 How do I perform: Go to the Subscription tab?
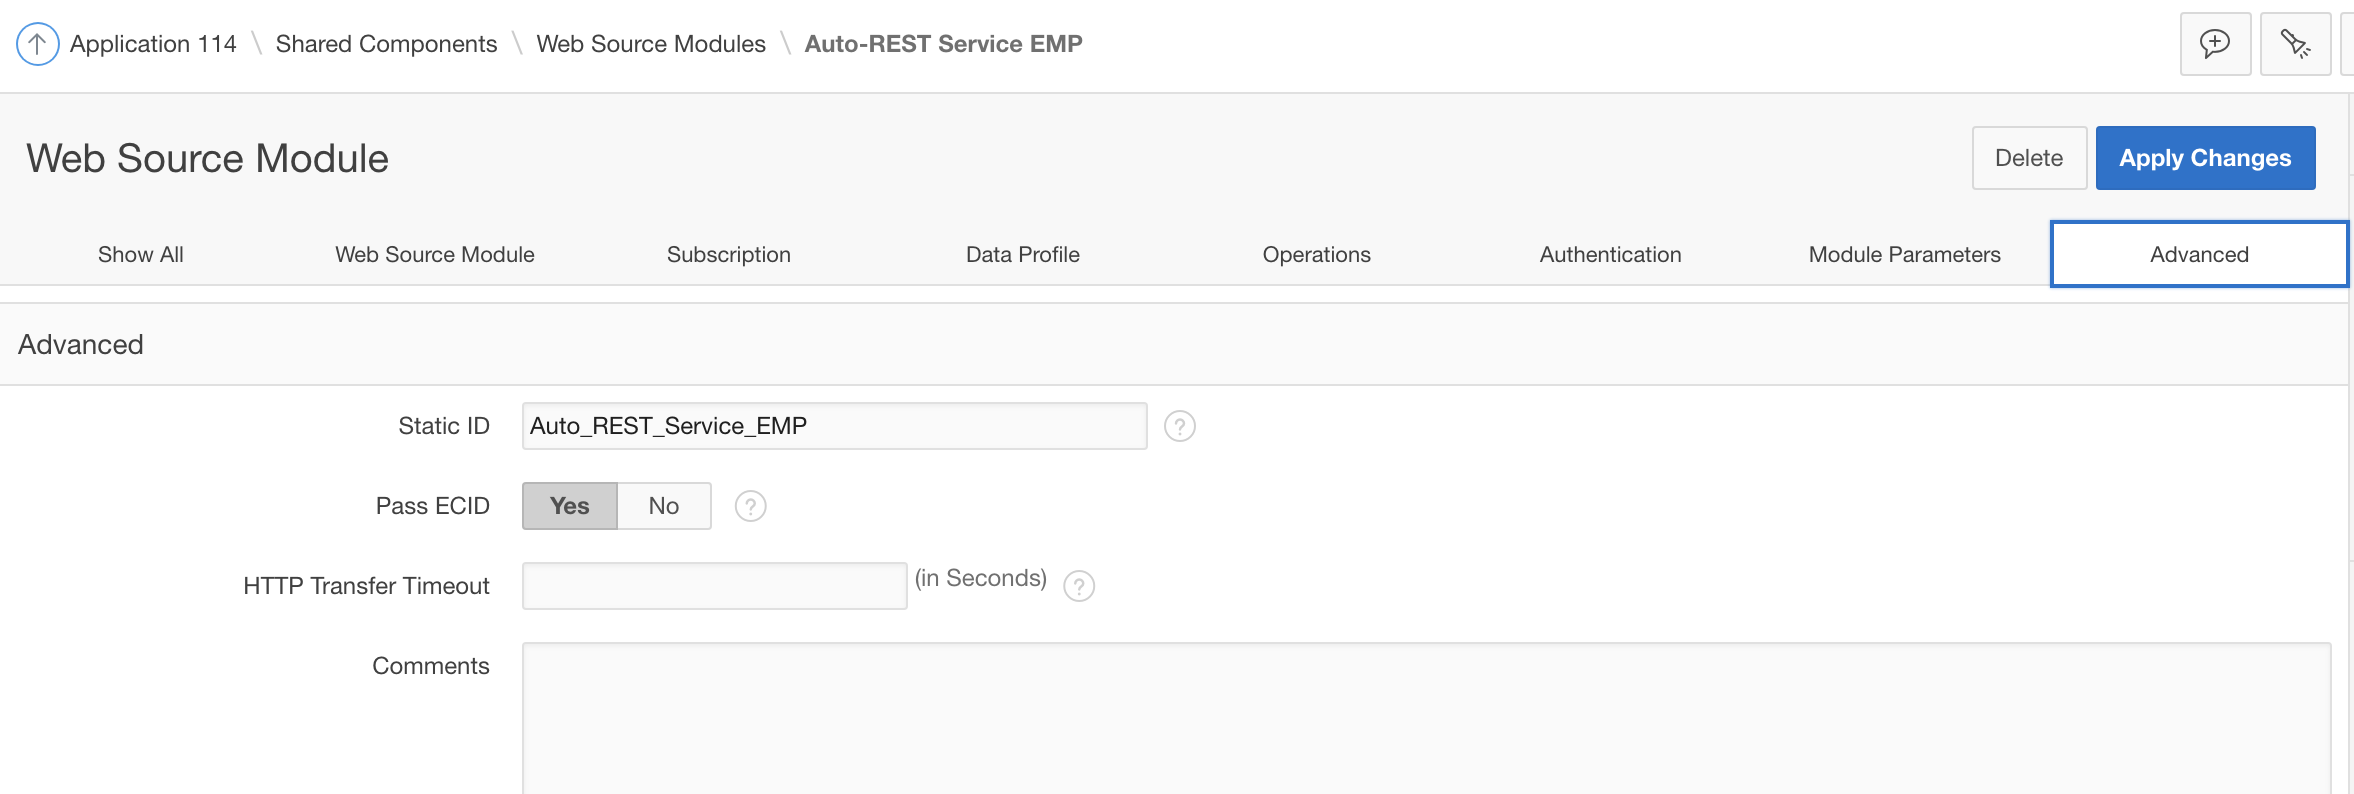tap(729, 255)
